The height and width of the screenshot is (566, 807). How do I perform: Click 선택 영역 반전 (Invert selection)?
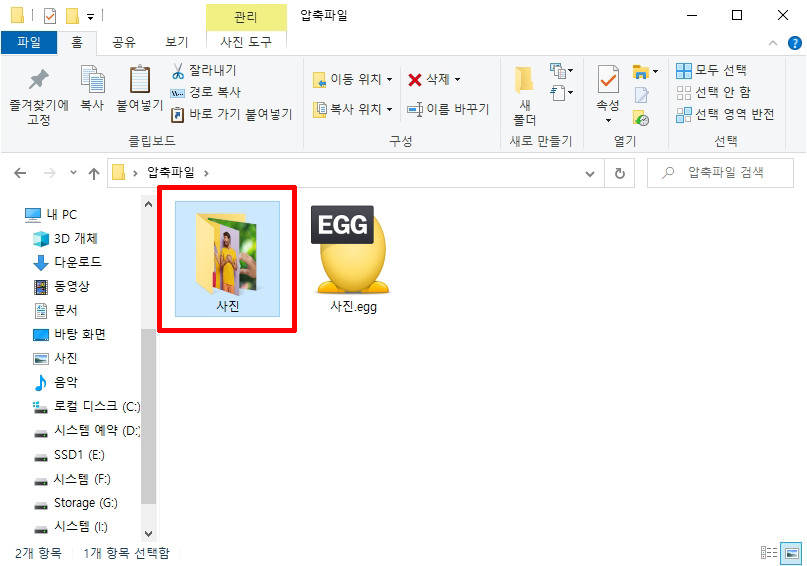725,114
